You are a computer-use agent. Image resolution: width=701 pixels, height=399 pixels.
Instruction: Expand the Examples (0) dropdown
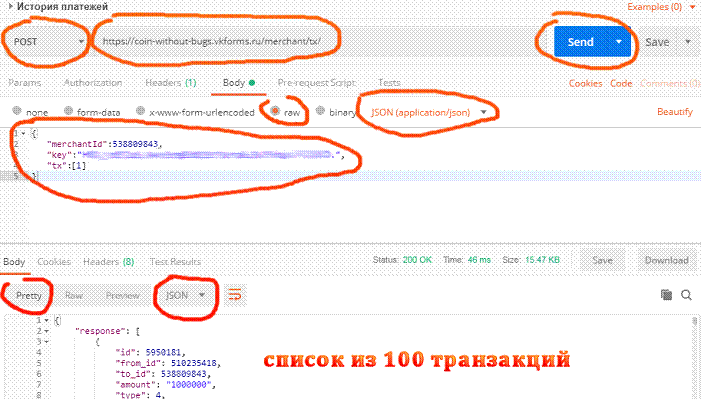[661, 7]
